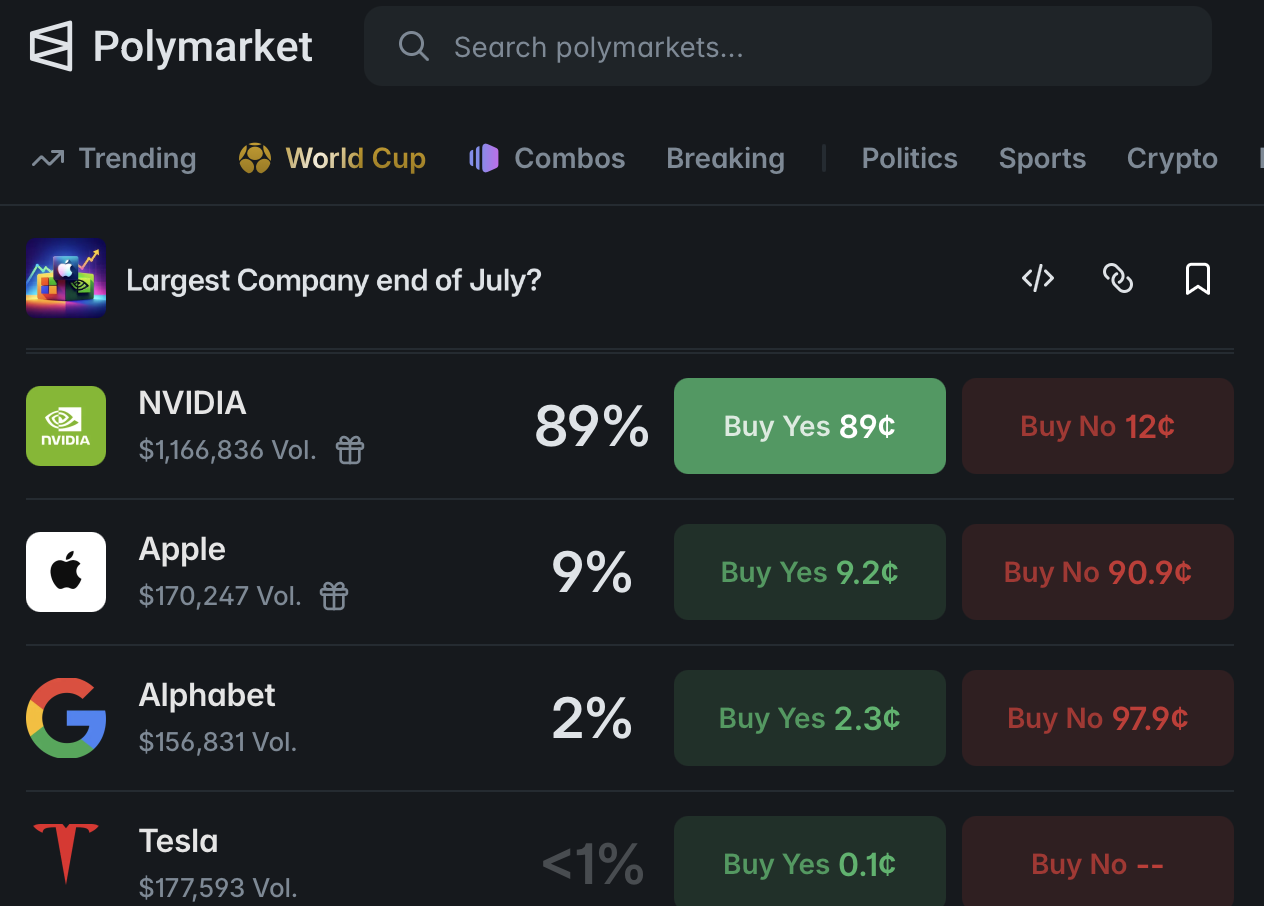Select the Alphabet Google logo

point(66,718)
